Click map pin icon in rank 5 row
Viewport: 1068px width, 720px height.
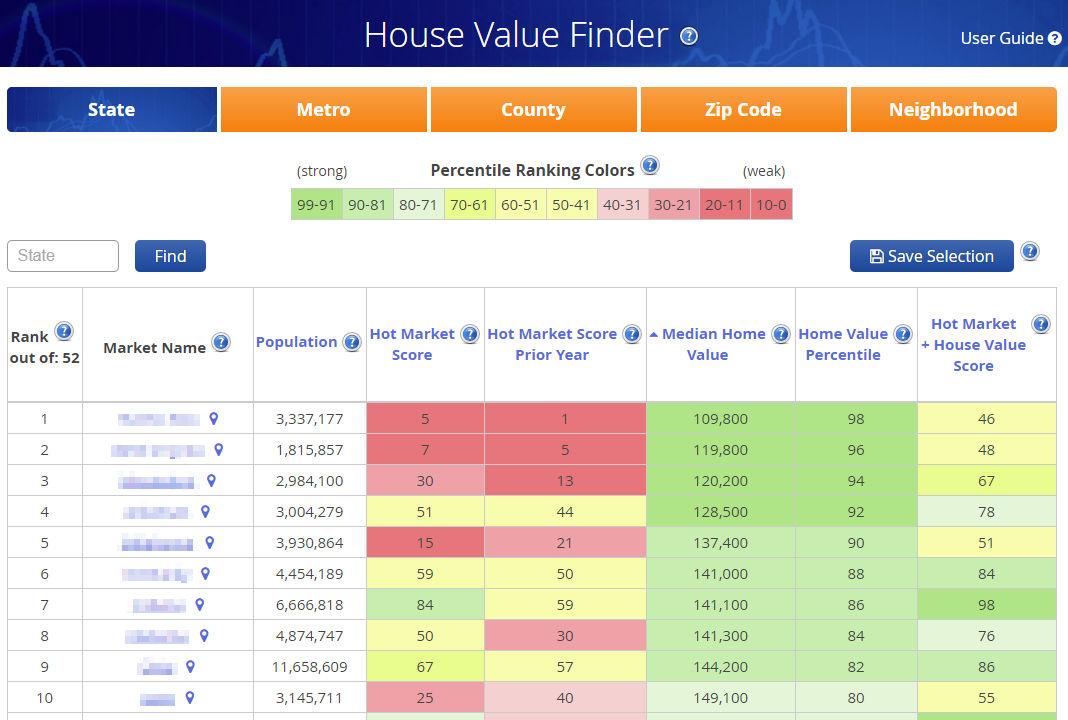pos(210,542)
